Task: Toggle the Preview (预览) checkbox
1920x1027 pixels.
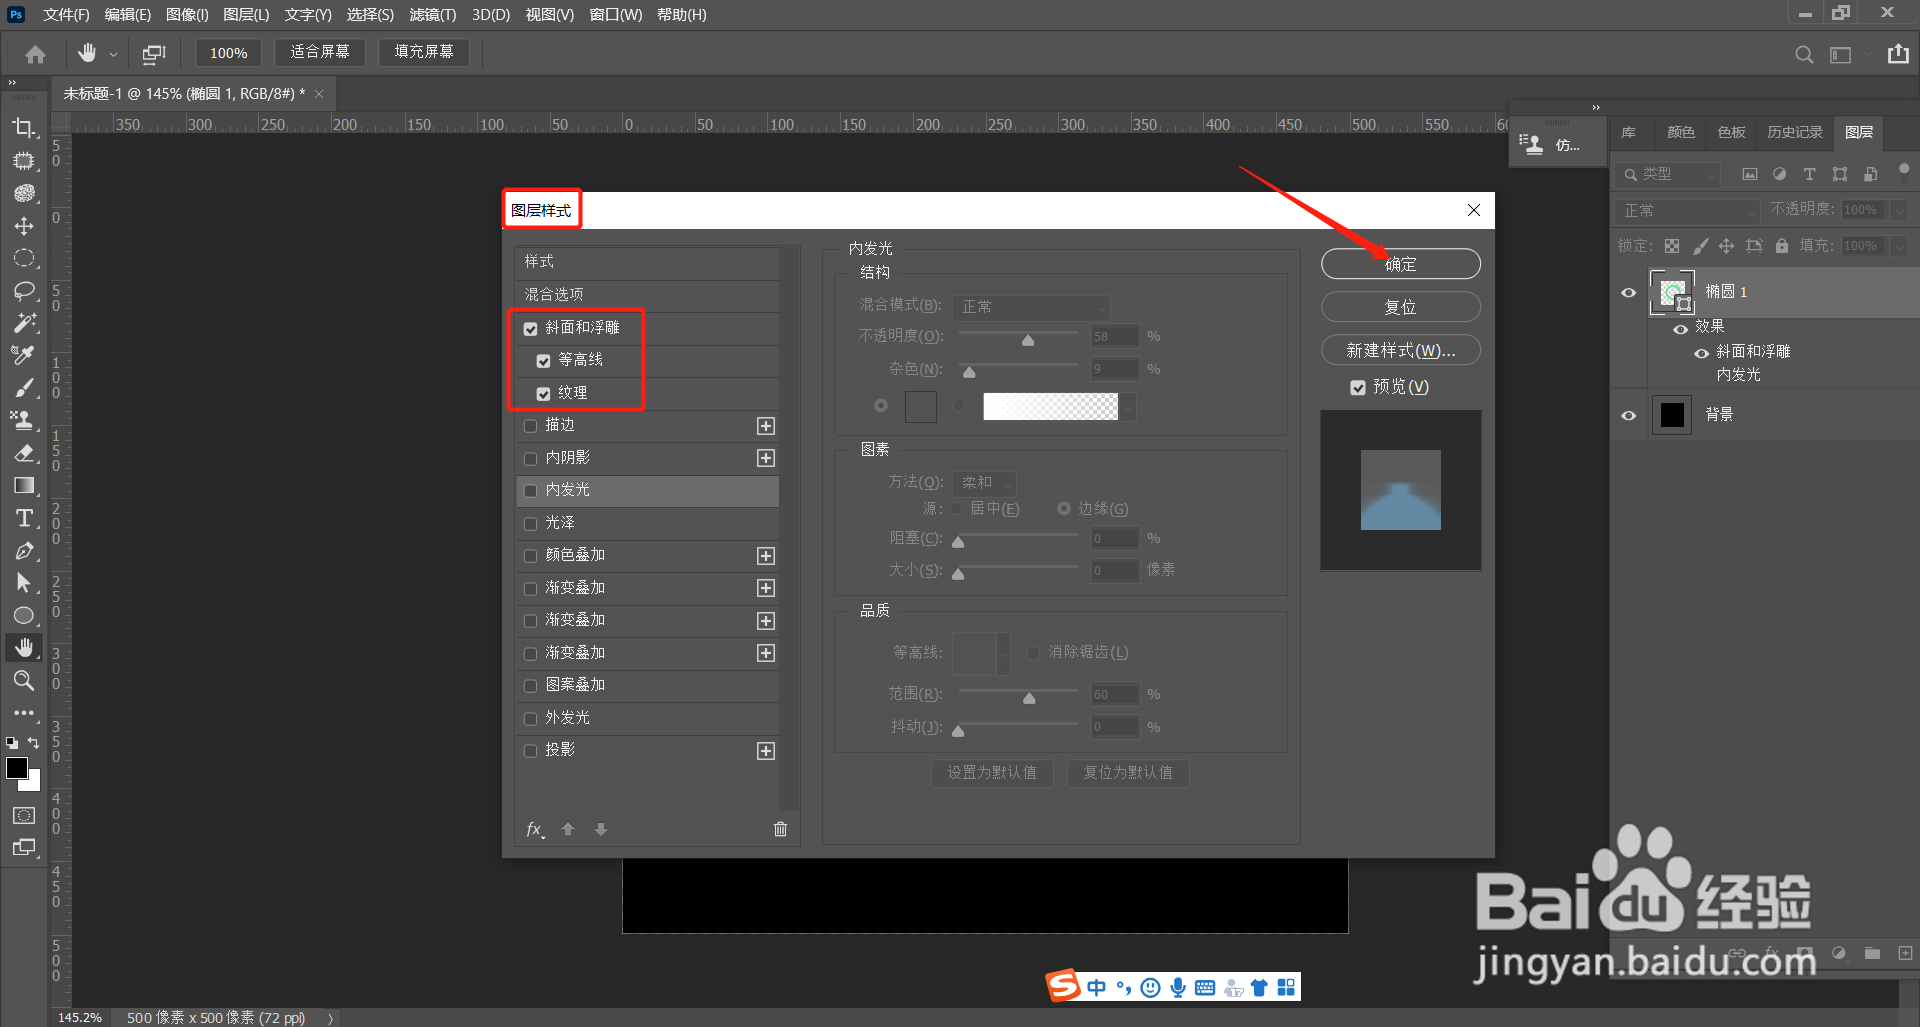Action: click(1358, 387)
